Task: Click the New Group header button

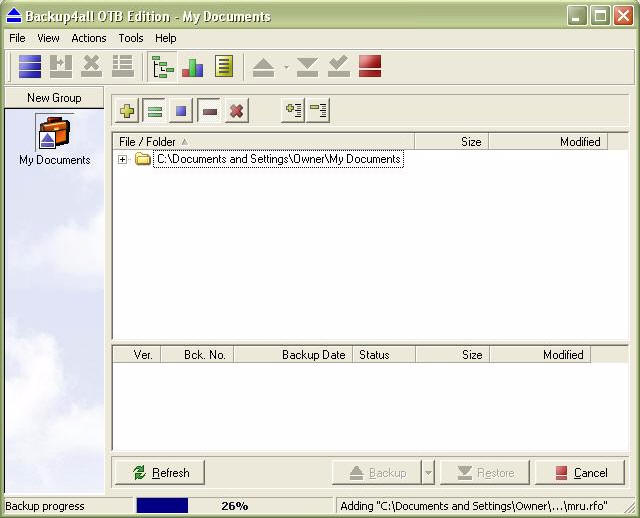Action: tap(54, 98)
